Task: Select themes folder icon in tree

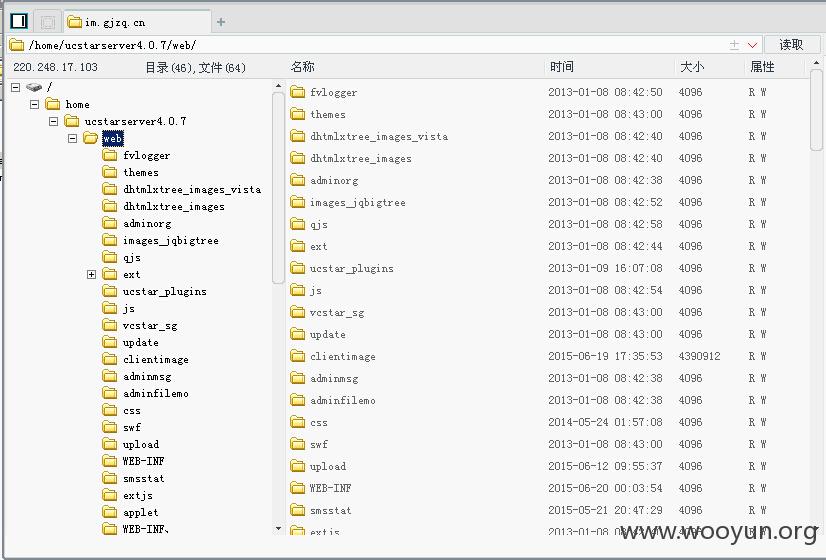Action: [x=110, y=172]
